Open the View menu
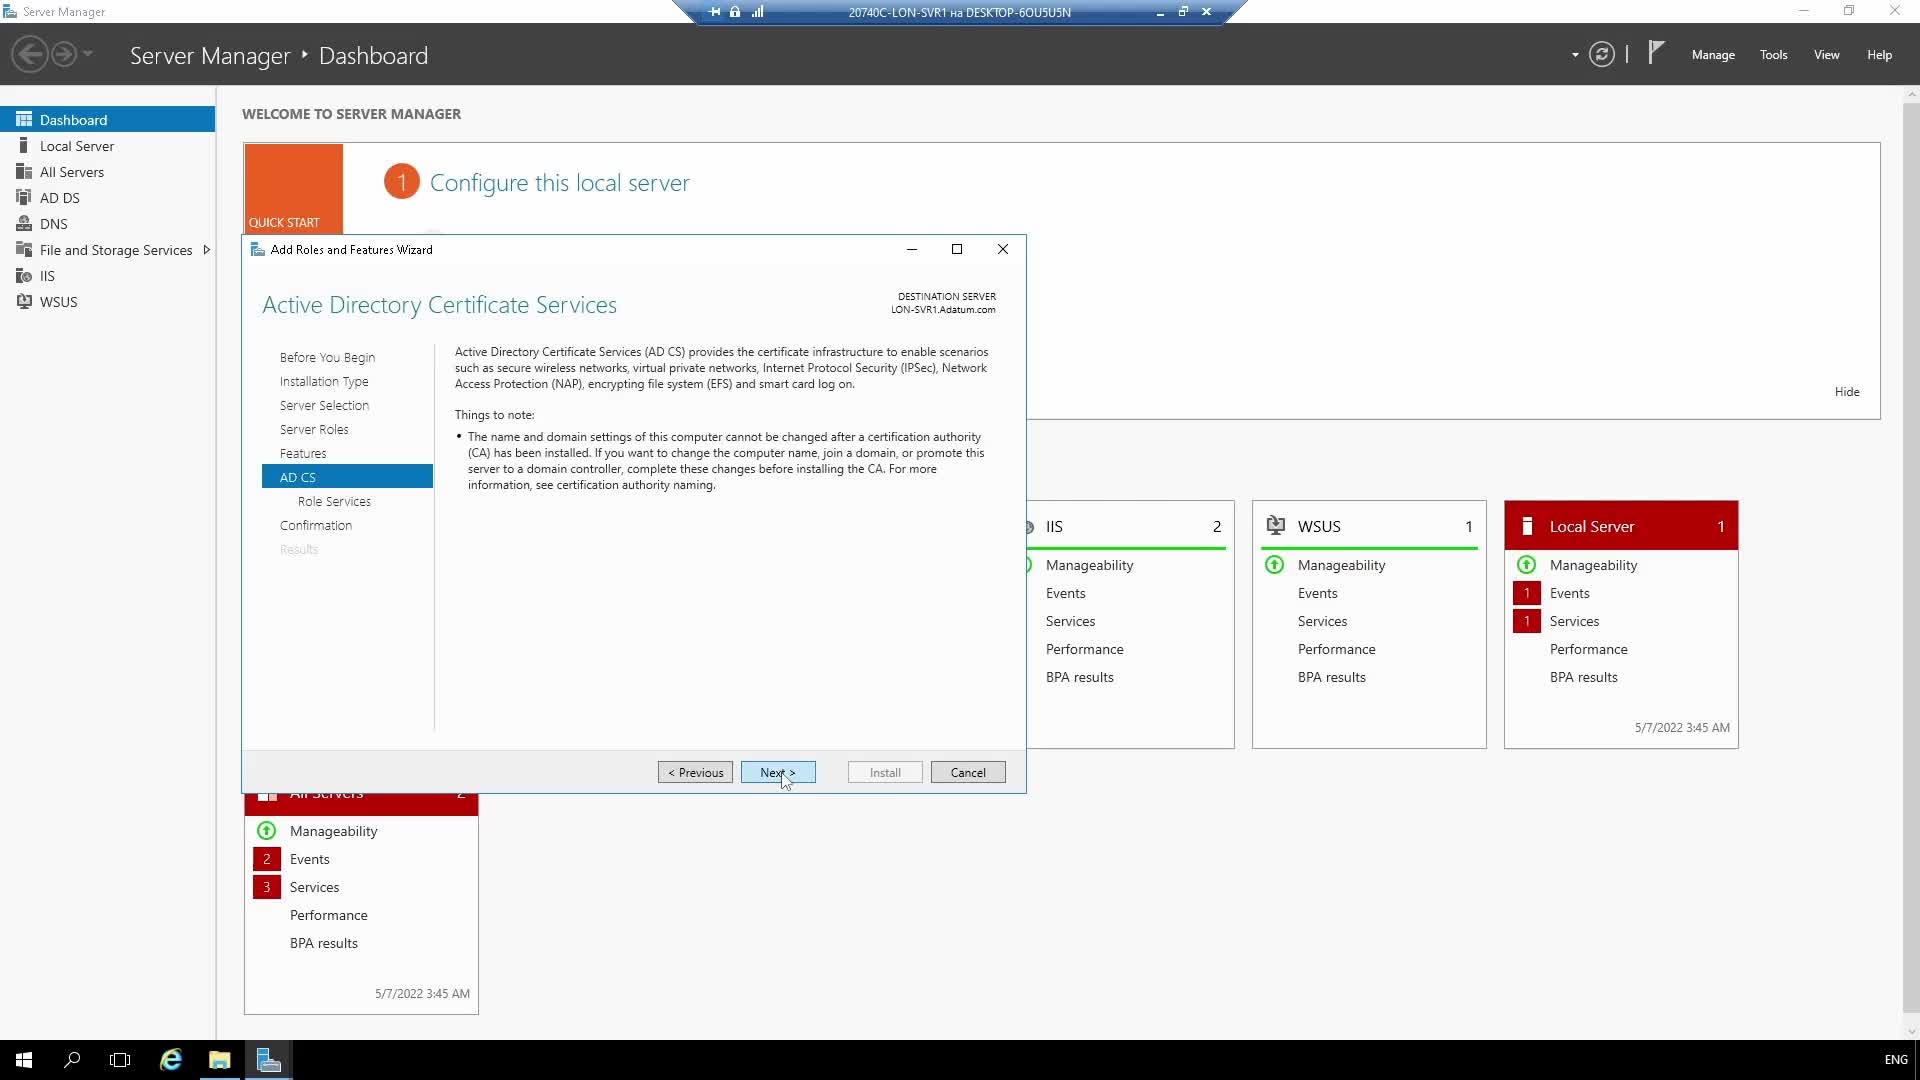This screenshot has width=1920, height=1080. click(x=1827, y=55)
